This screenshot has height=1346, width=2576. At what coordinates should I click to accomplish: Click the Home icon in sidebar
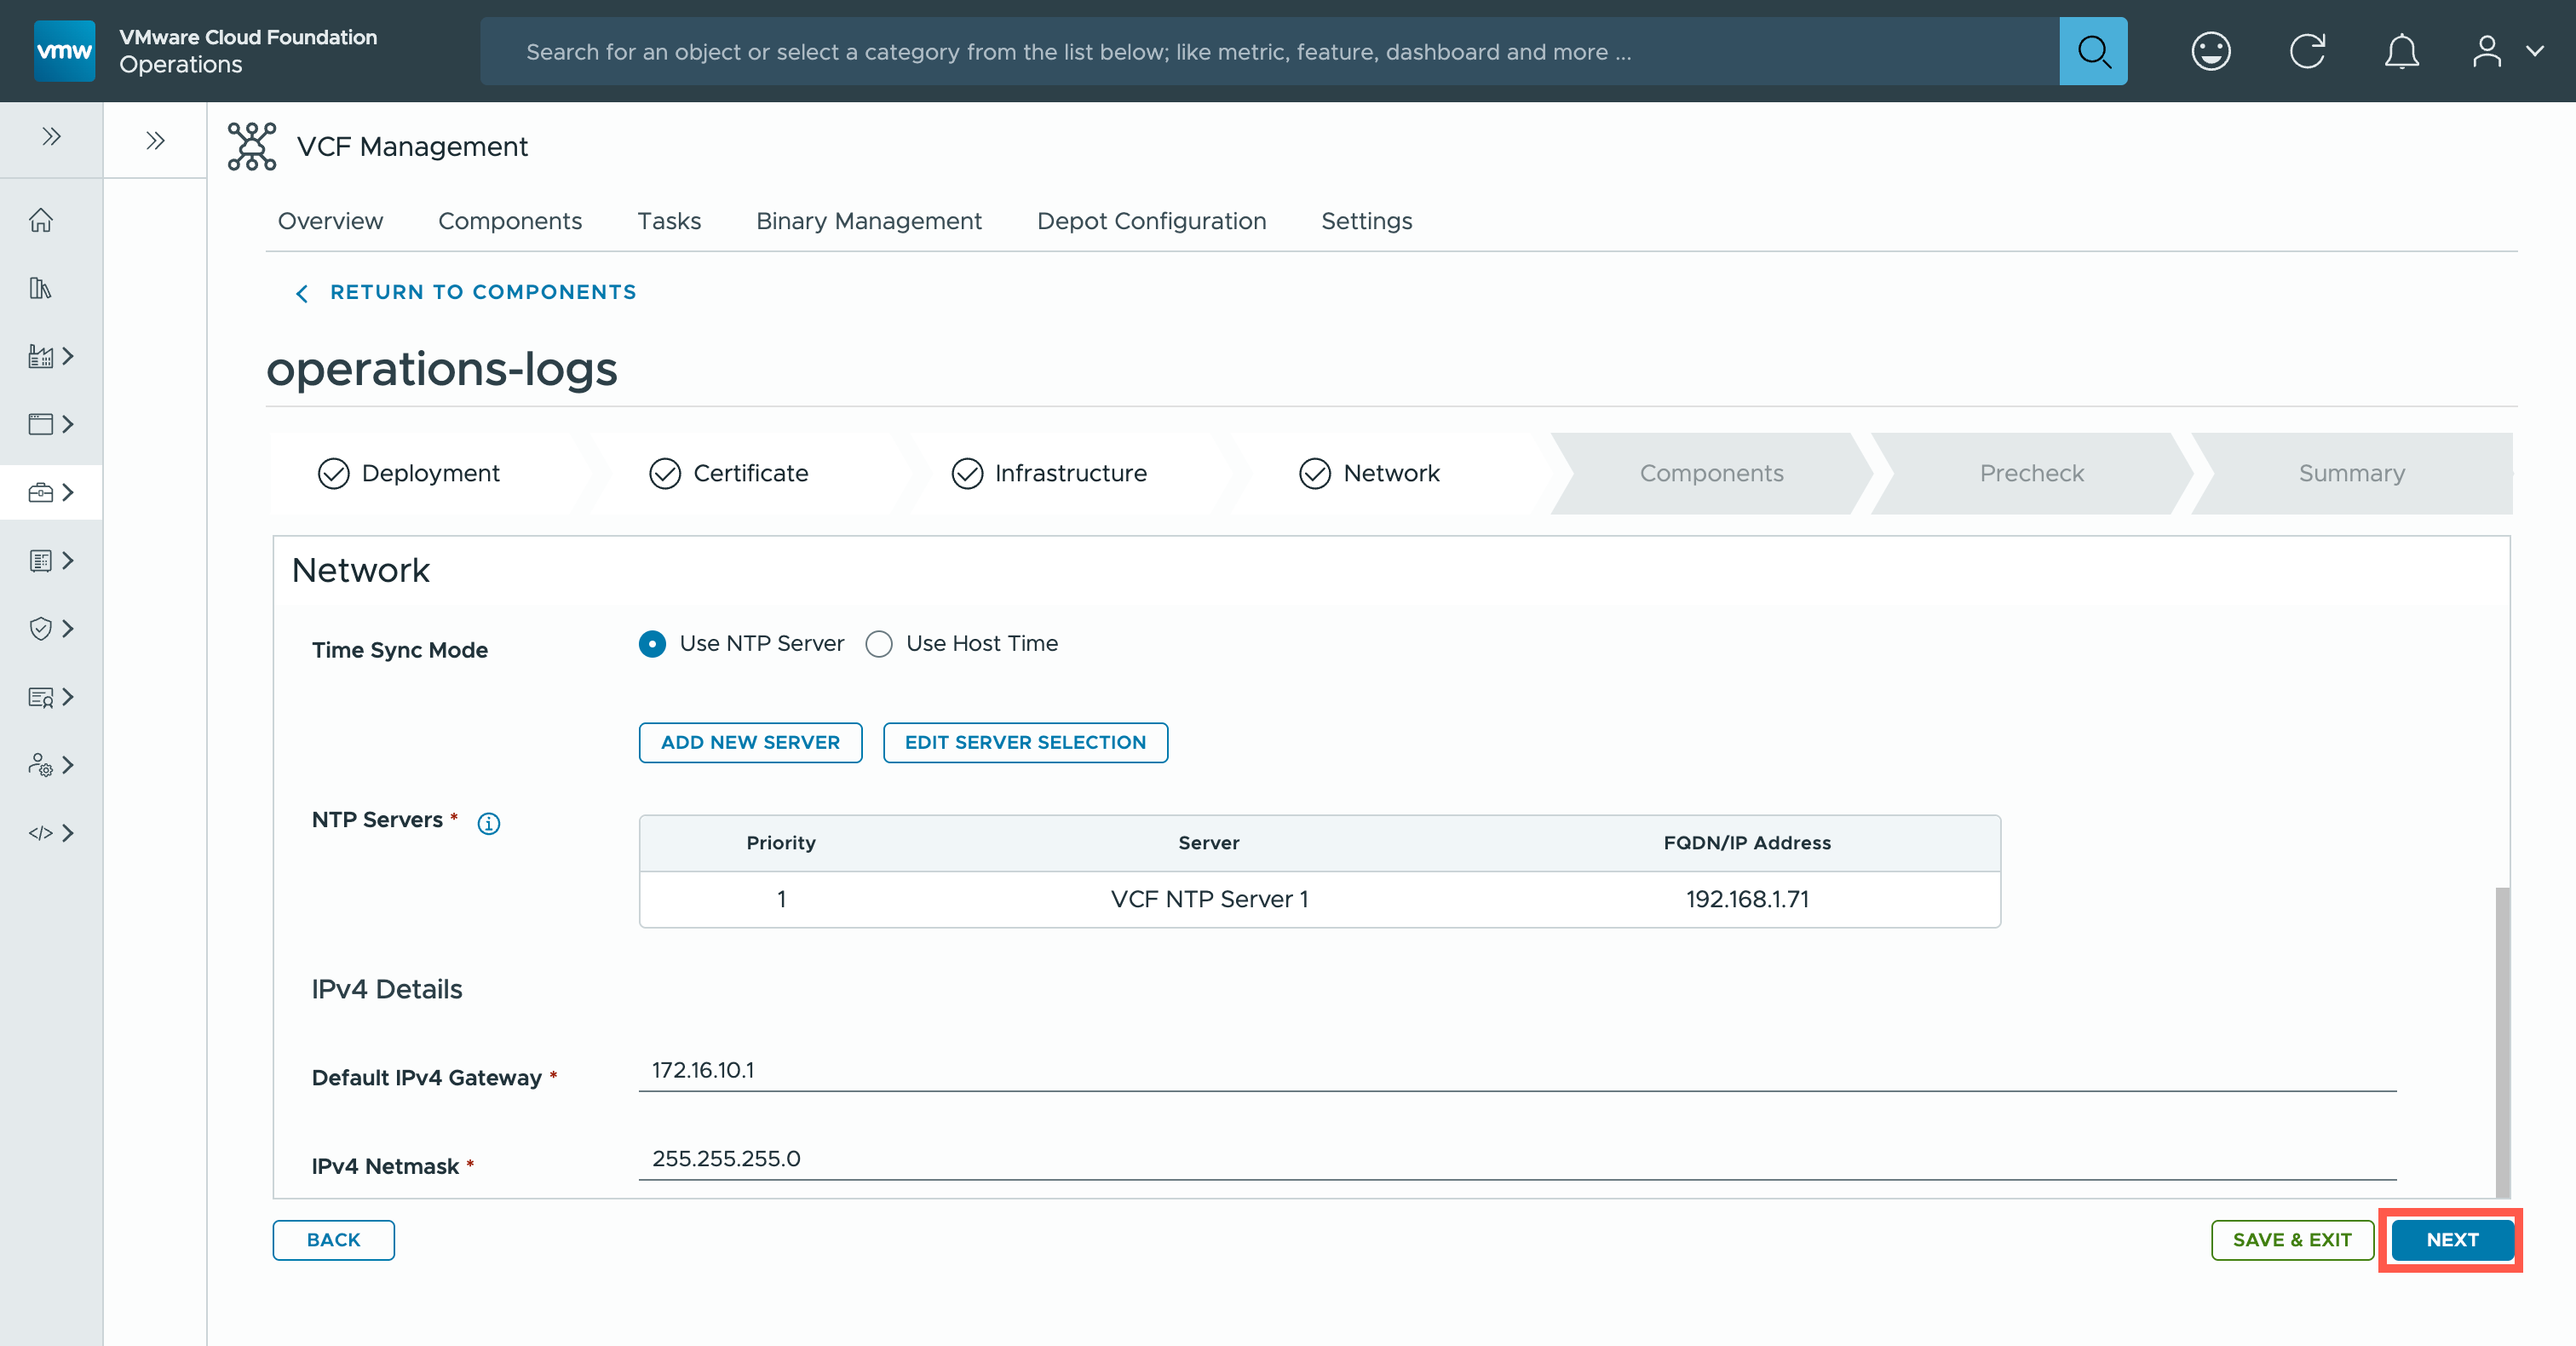(x=41, y=220)
